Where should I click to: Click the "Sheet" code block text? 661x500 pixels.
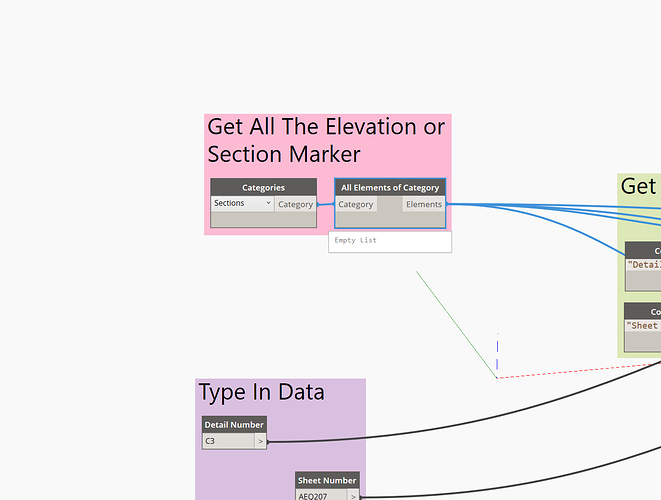643,325
